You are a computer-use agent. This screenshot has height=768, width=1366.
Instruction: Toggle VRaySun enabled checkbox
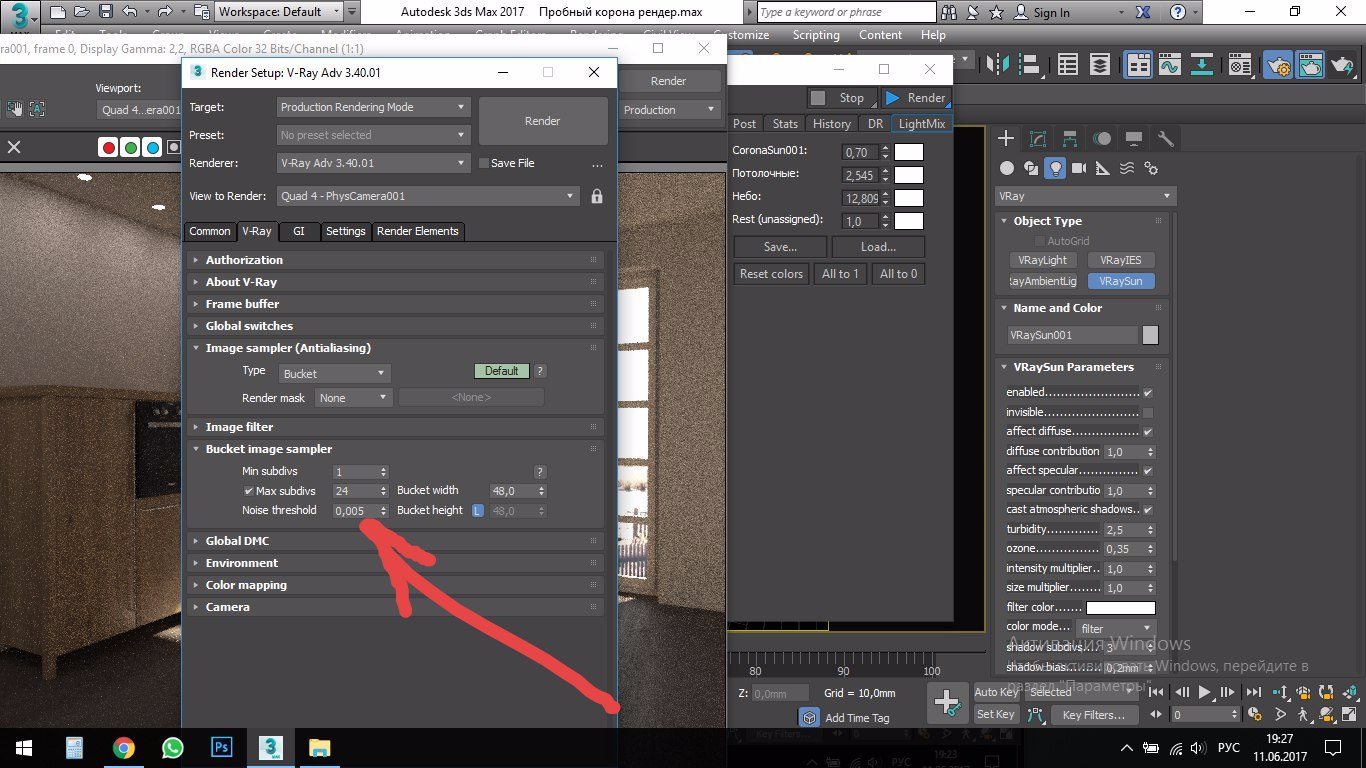[x=1148, y=393]
